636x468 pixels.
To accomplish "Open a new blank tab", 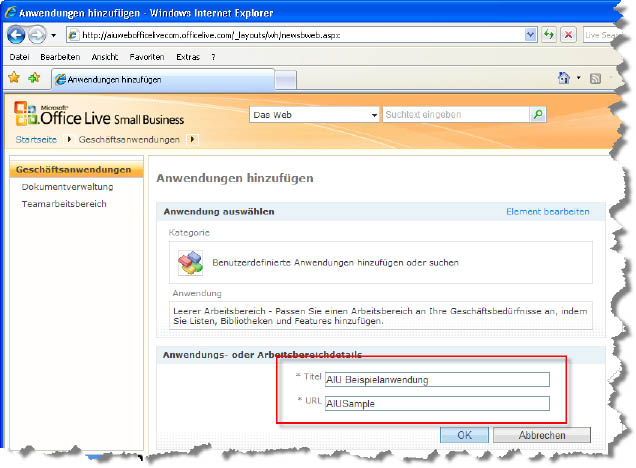I will 286,80.
